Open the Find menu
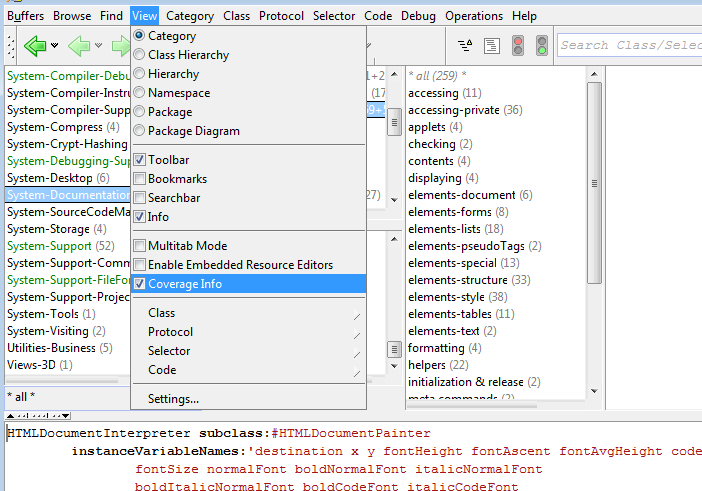The height and width of the screenshot is (491, 702). 111,16
